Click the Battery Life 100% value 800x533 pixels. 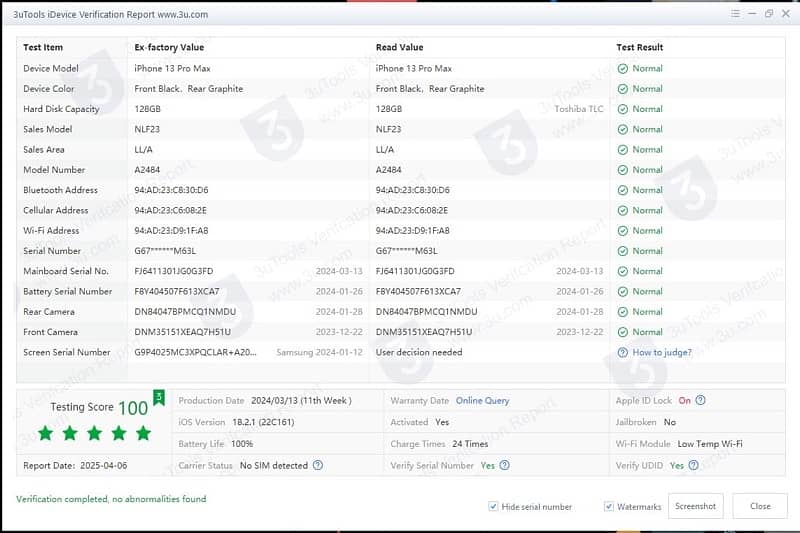242,444
